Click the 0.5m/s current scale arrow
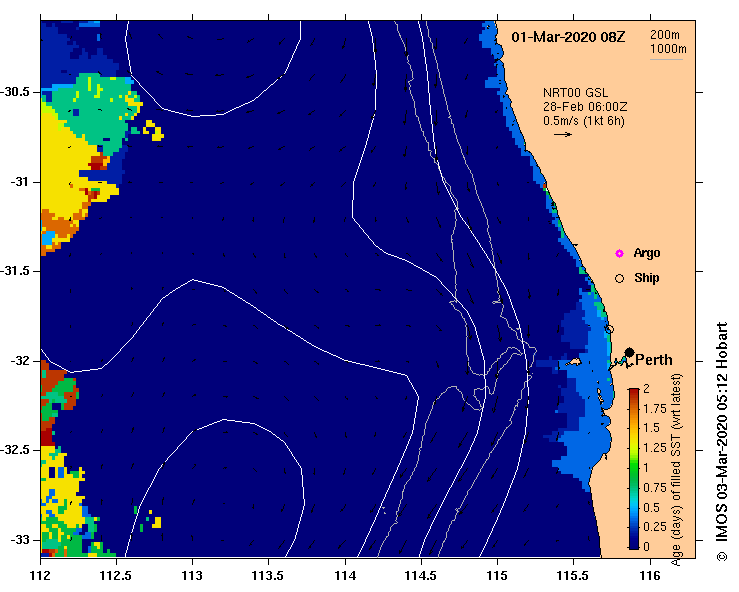 [x=563, y=134]
